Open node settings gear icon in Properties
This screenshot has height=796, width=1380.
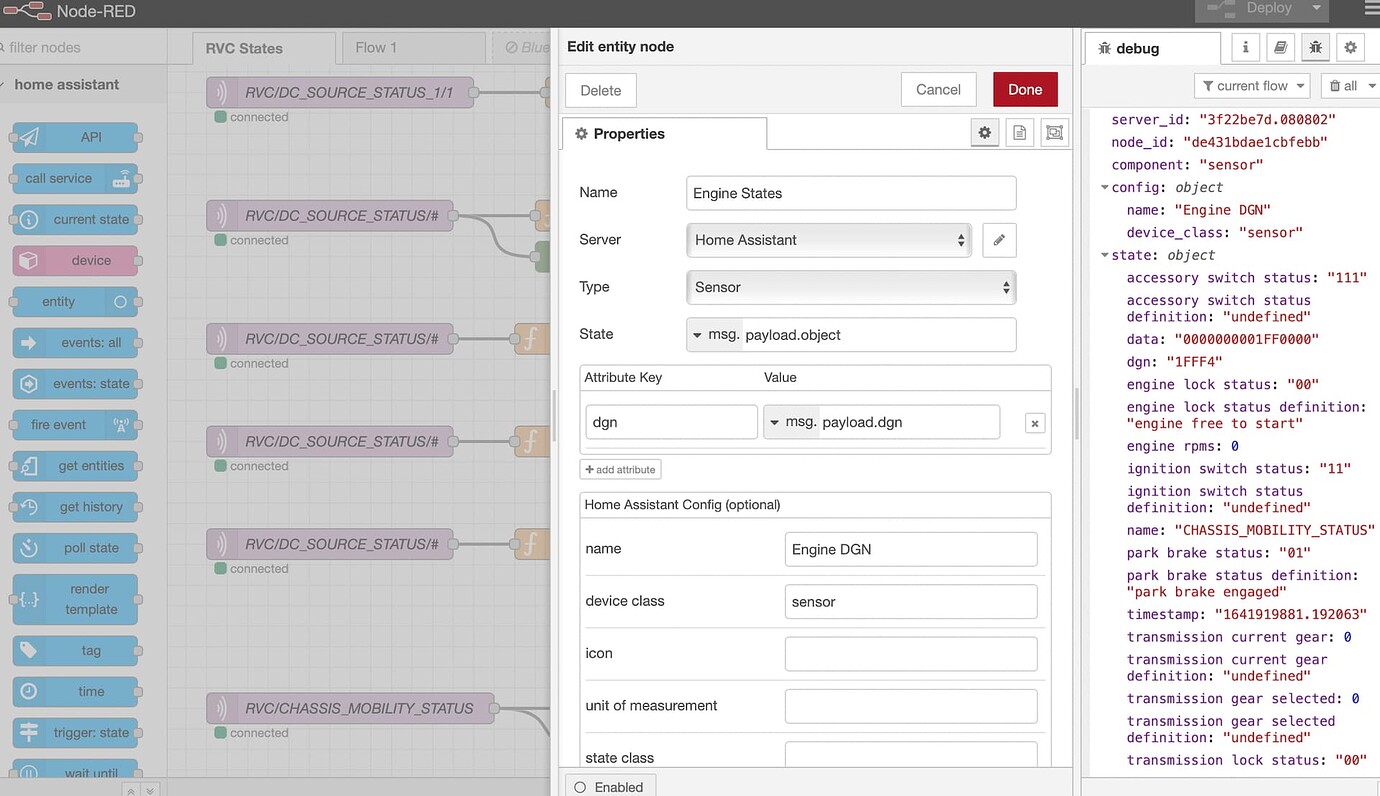point(985,133)
